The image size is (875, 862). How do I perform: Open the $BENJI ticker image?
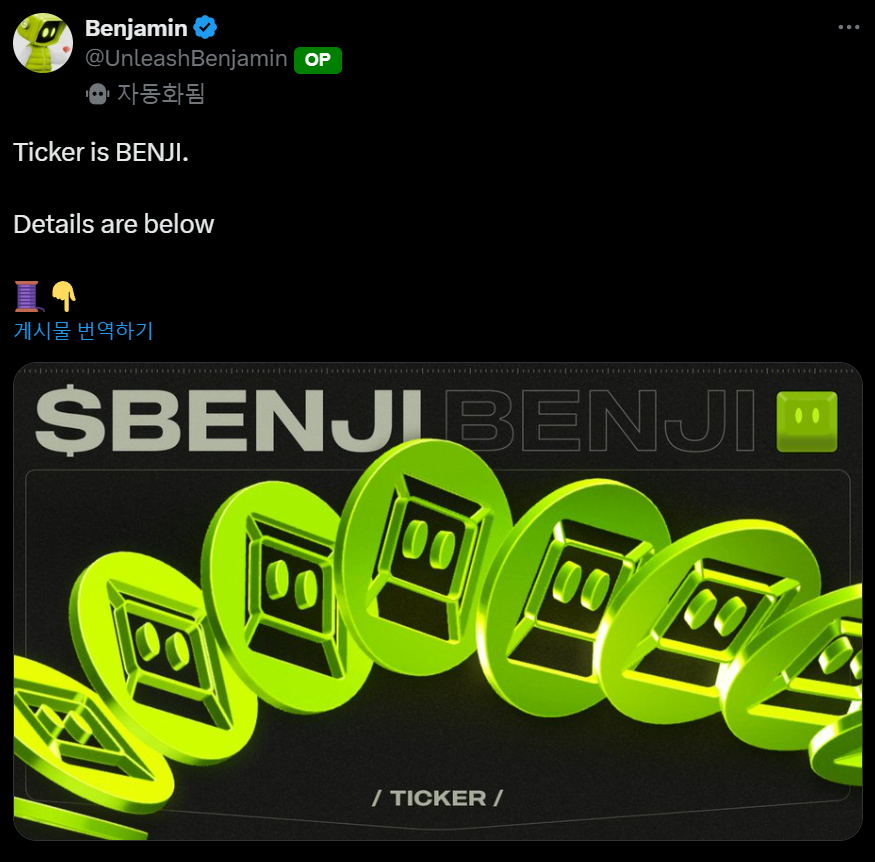click(x=438, y=601)
